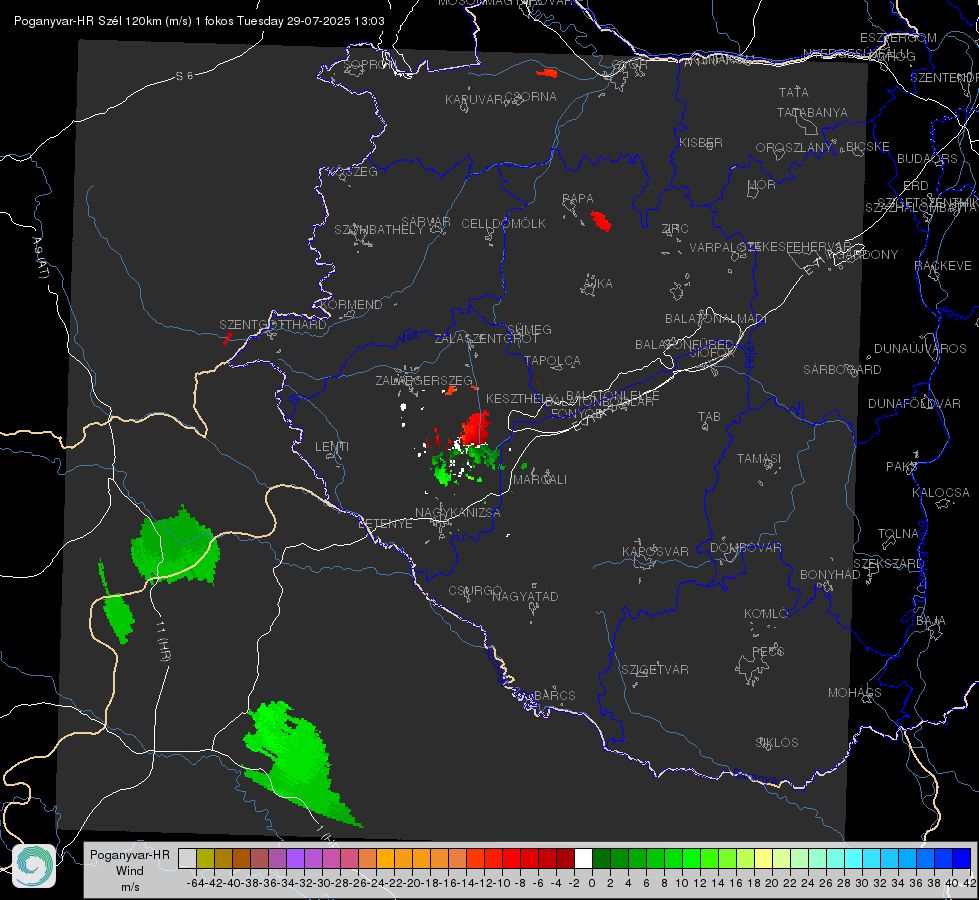Screen dimensions: 979x900
Task: Click the KOMLO city label
Action: point(765,614)
